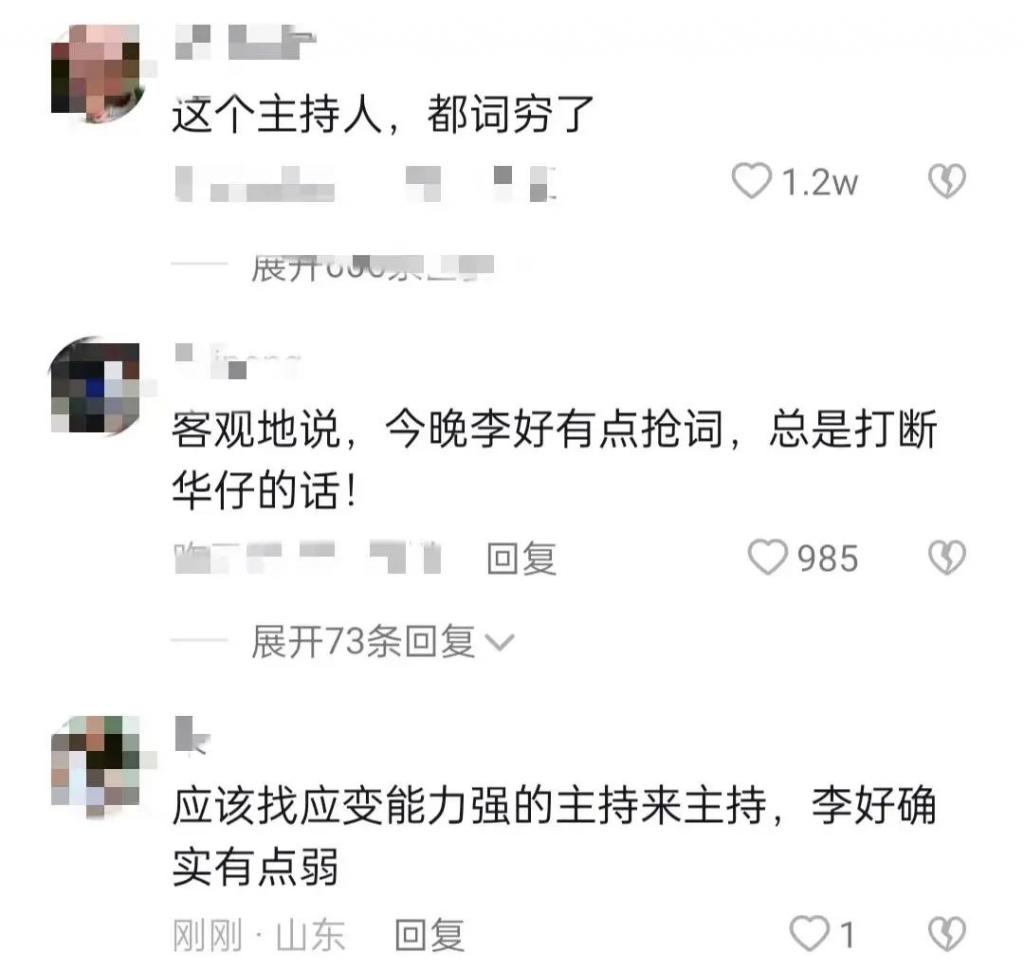The image size is (1024, 971).
Task: Like the comment posted from 山东
Action: click(810, 933)
